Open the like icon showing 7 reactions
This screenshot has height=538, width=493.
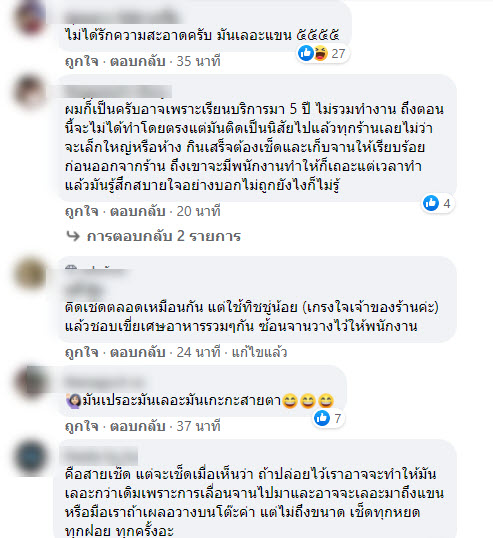pyautogui.click(x=322, y=418)
